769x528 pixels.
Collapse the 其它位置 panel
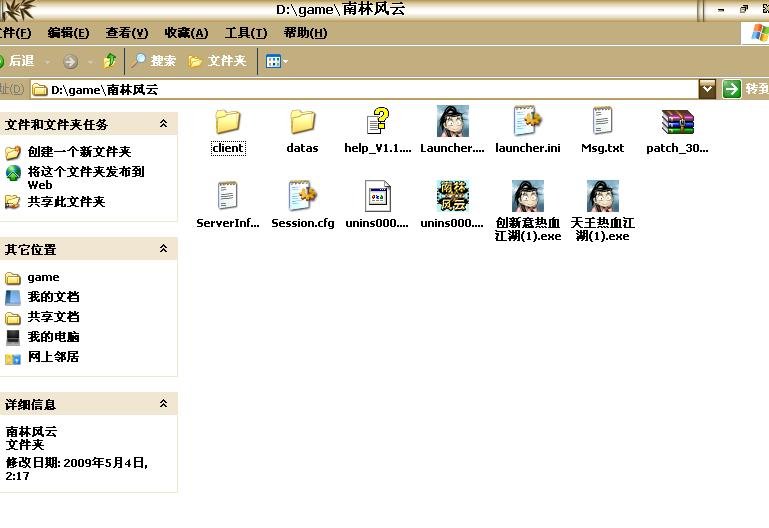163,249
